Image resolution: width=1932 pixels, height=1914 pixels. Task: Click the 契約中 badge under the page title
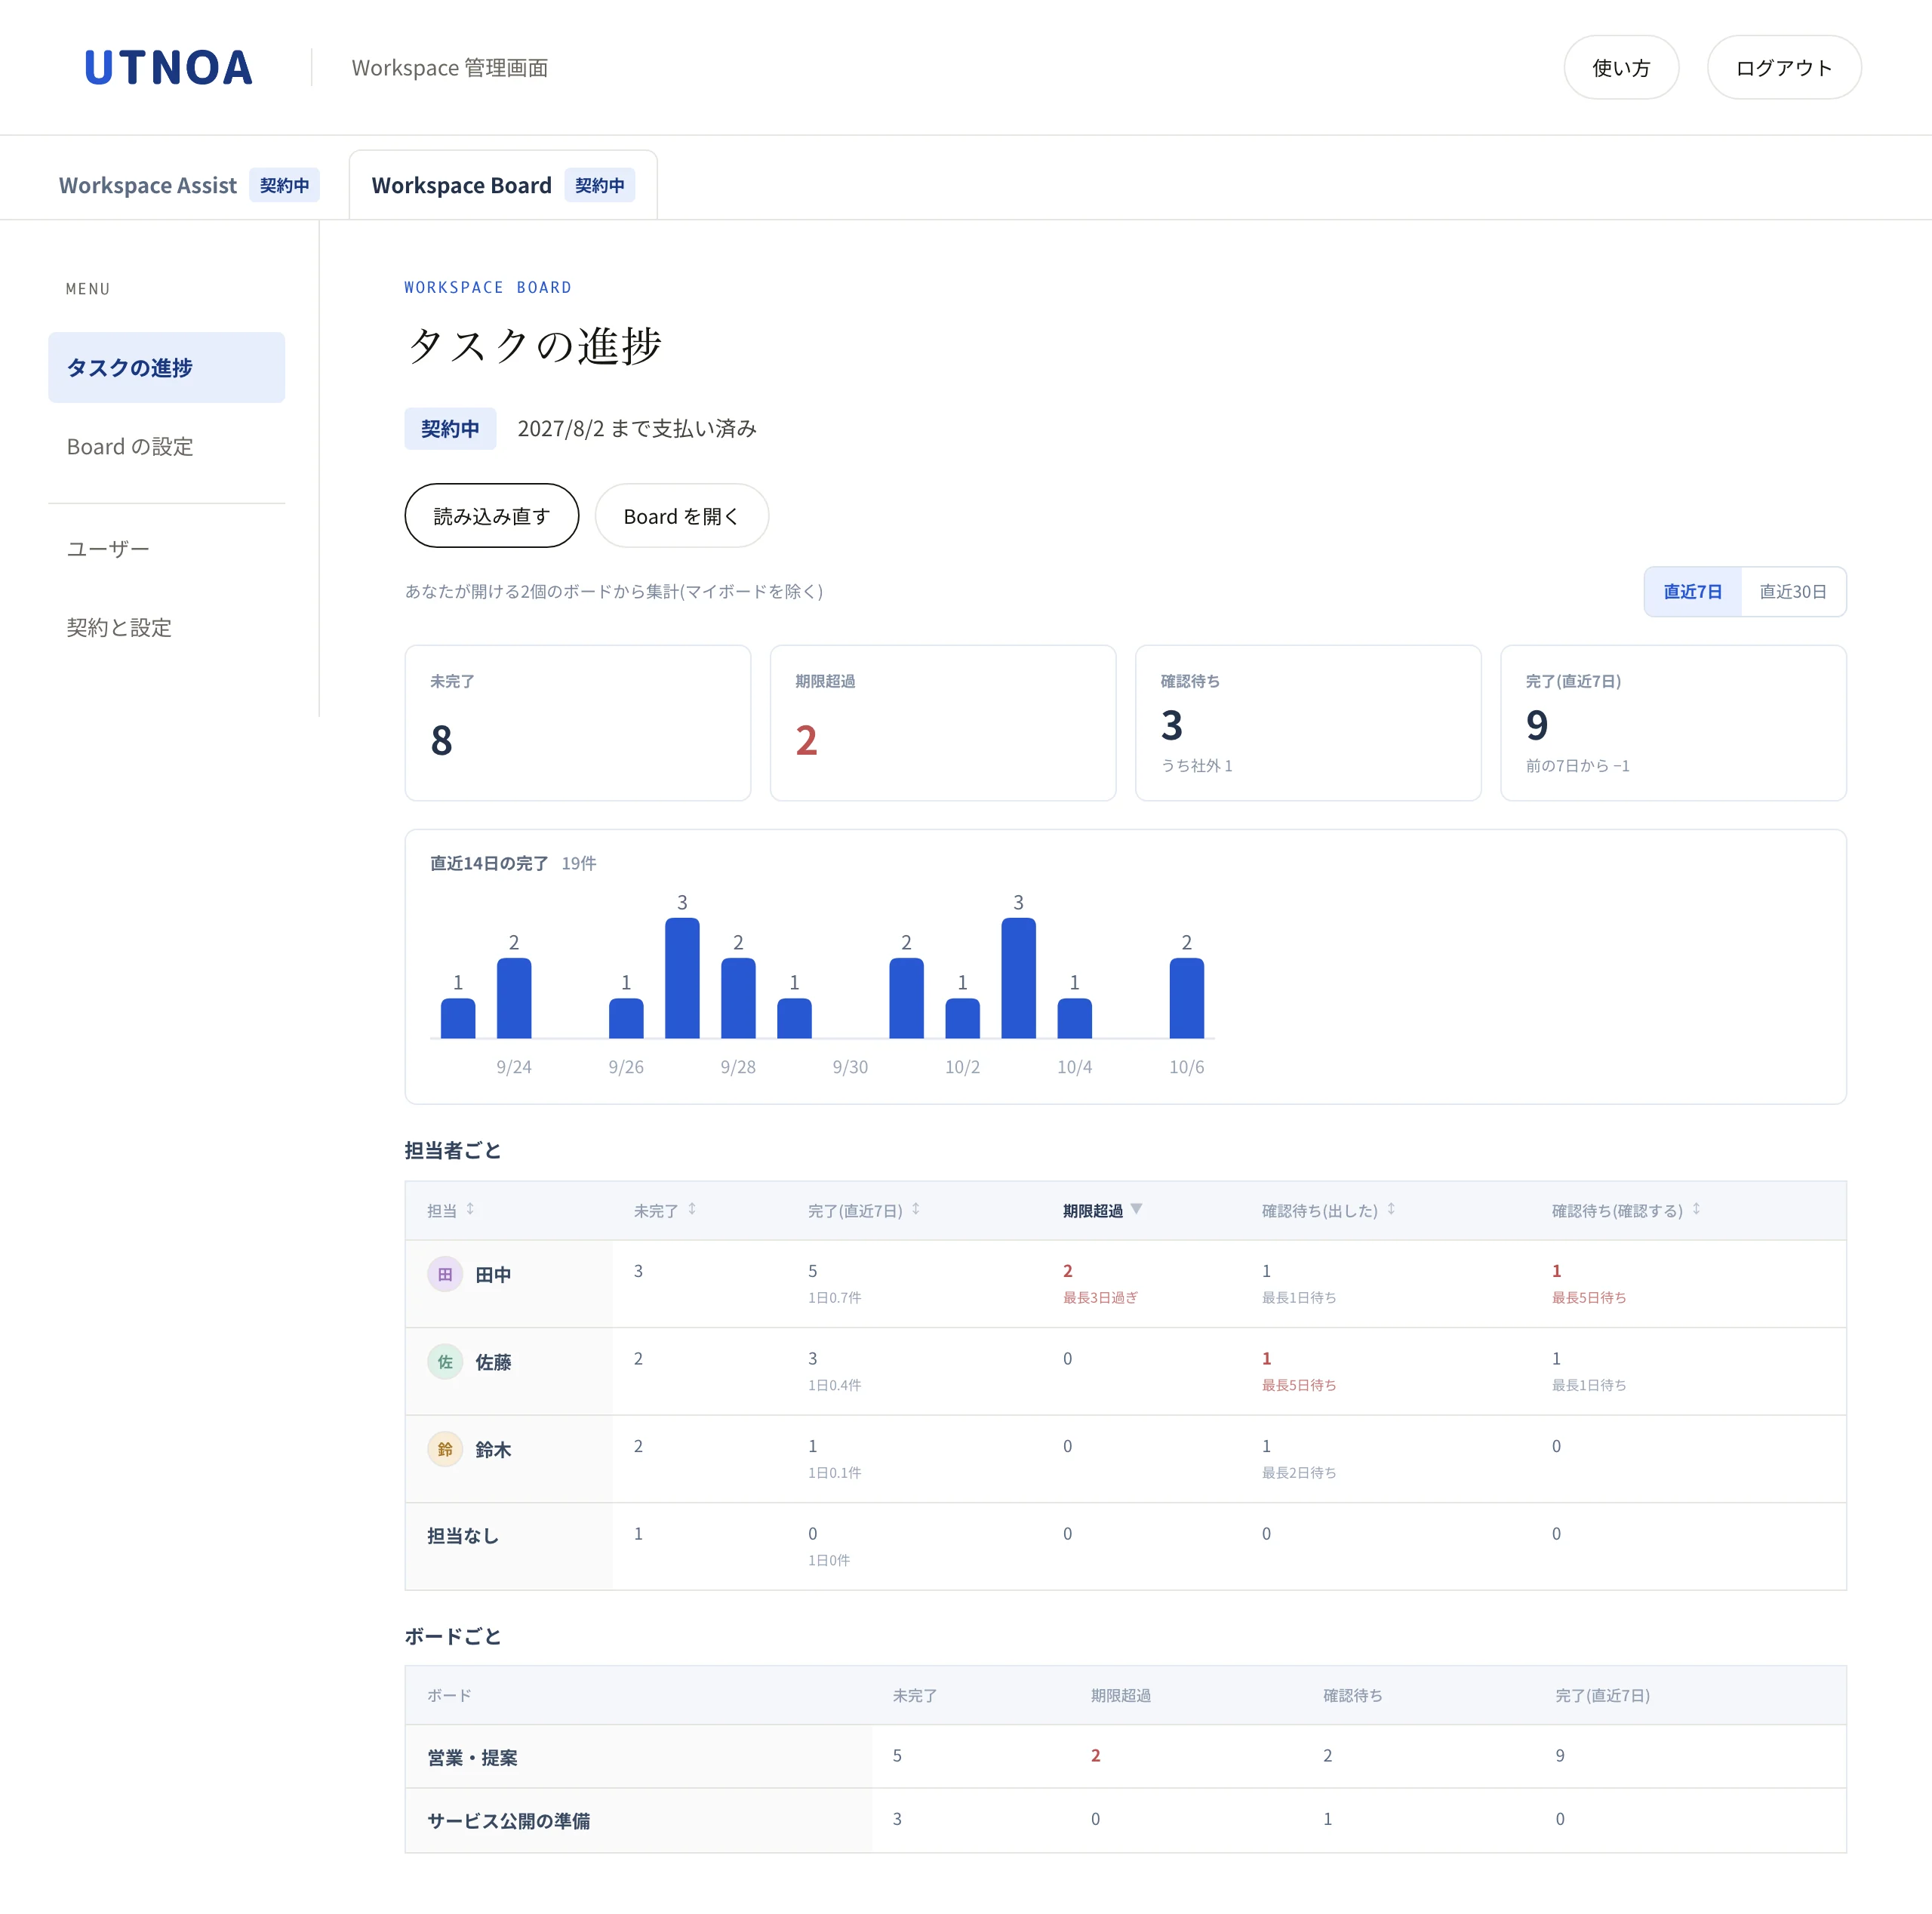tap(450, 429)
